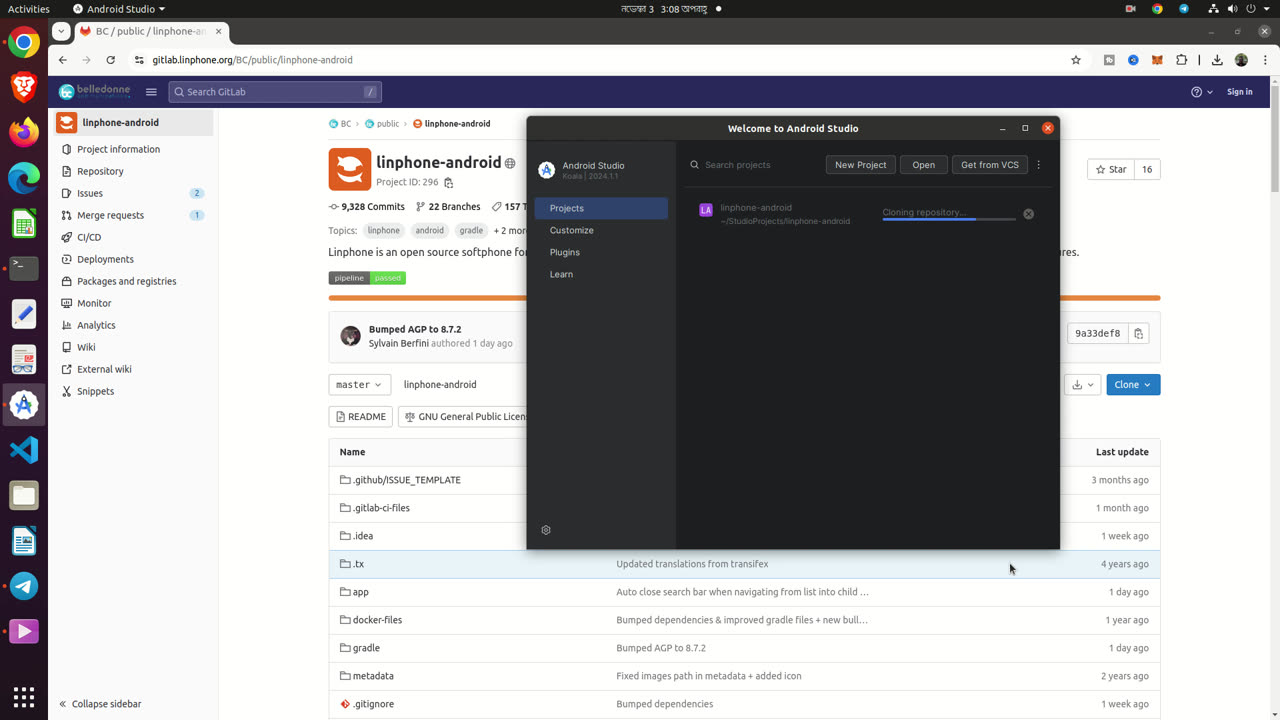
Task: Open the download source code dropdown
Action: 1083,385
